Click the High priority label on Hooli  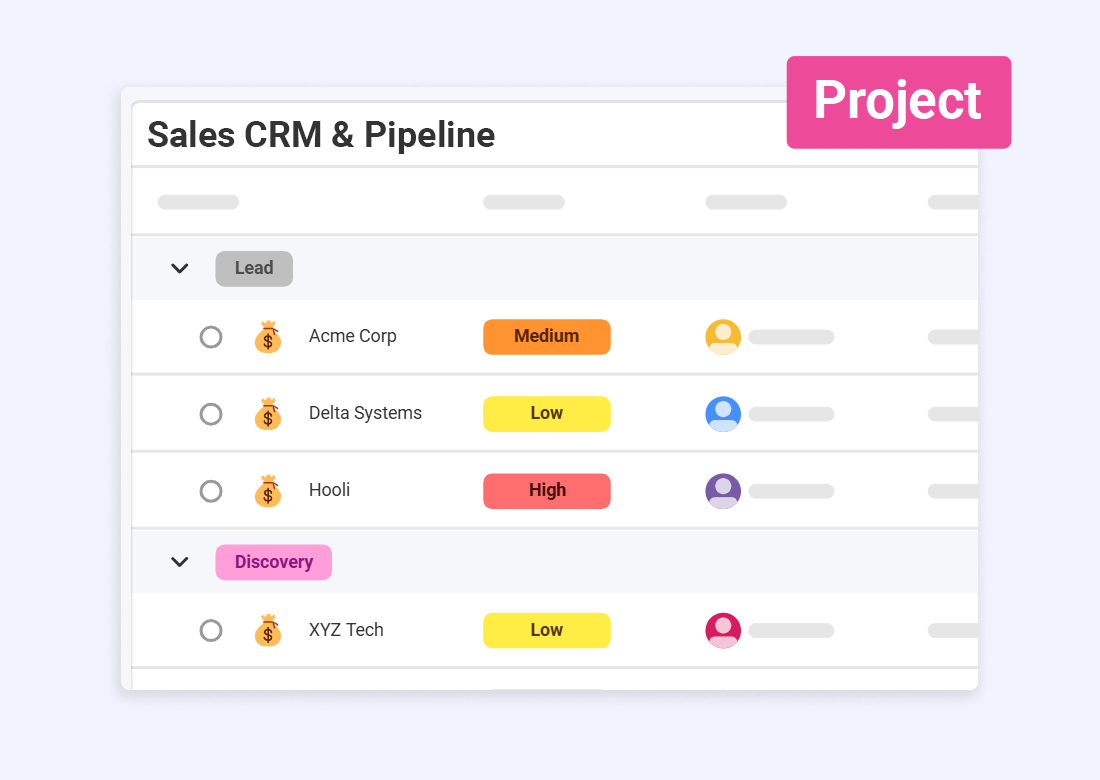(546, 491)
